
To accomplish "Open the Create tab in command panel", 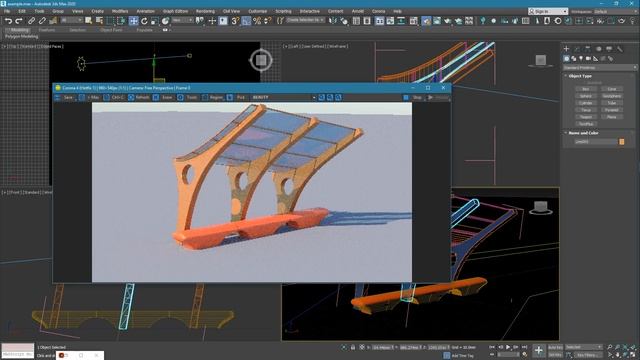I will tap(567, 49).
